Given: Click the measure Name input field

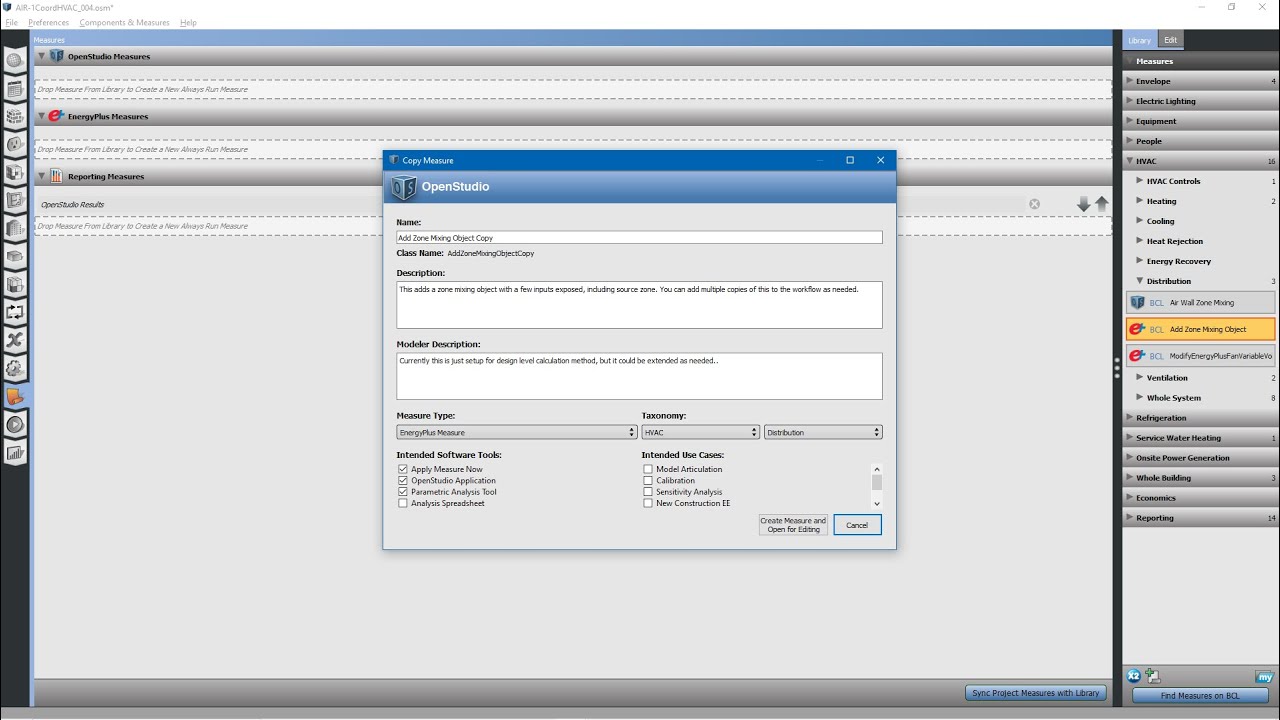Looking at the screenshot, I should pyautogui.click(x=639, y=238).
